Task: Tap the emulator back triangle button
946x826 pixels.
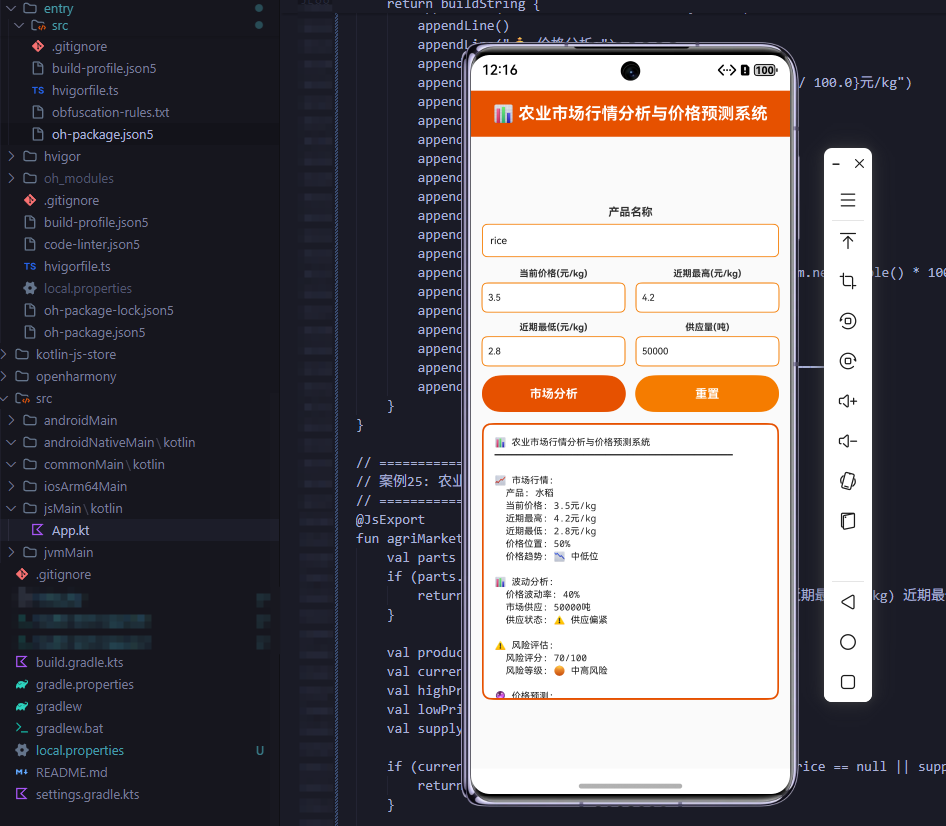Action: [848, 602]
